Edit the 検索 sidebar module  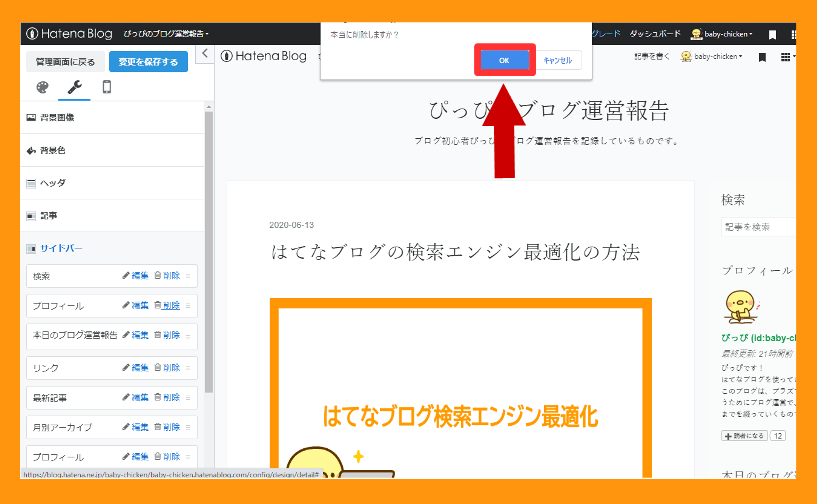point(135,276)
